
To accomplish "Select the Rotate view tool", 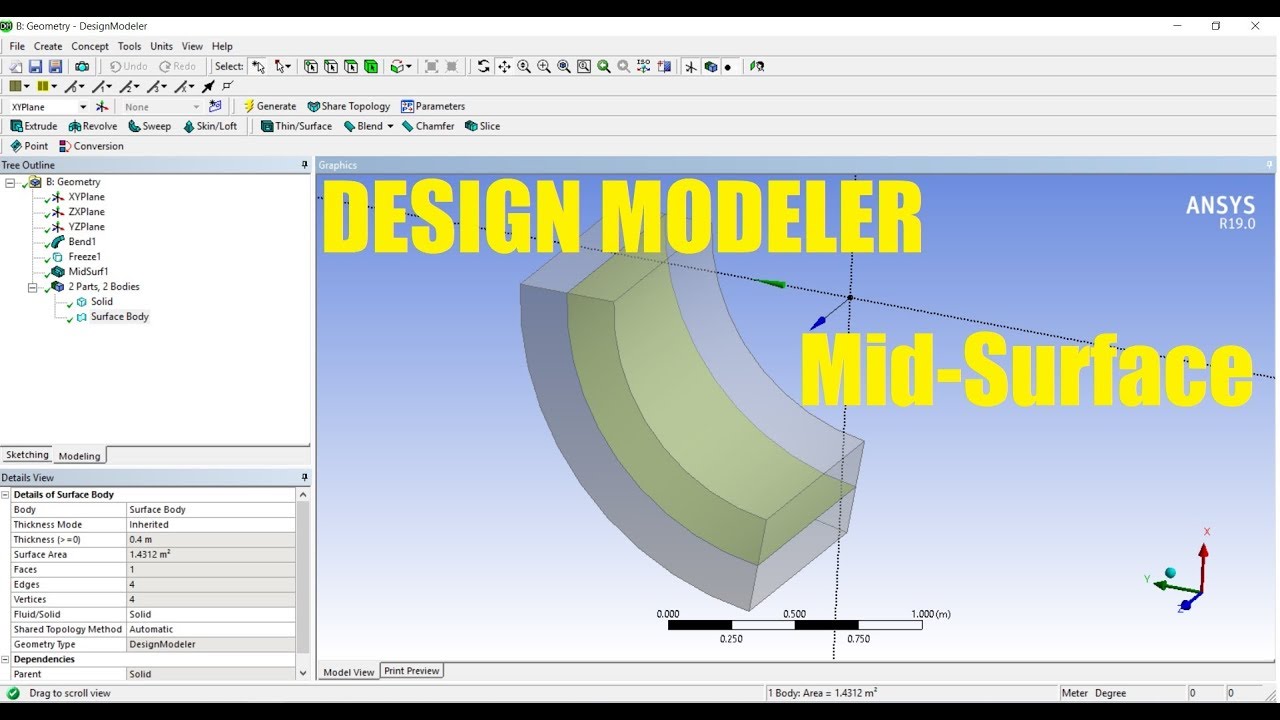I will pyautogui.click(x=484, y=66).
